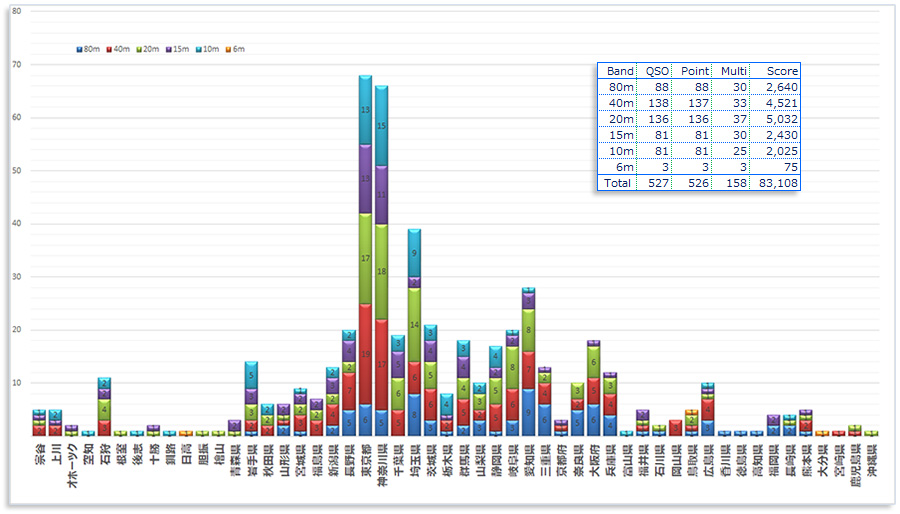Click the top 10m segment labeled 13
The image size is (900, 514).
[x=365, y=109]
